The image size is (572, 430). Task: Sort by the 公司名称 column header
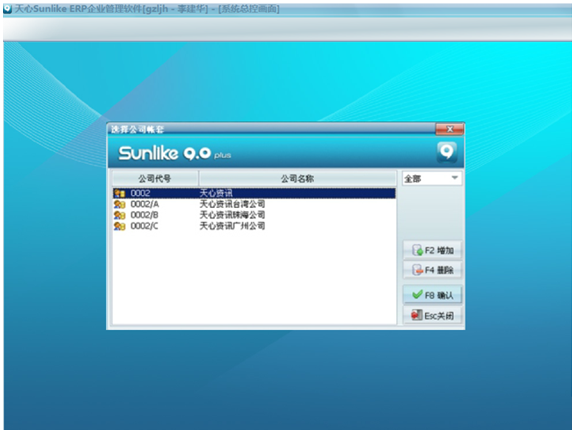[297, 178]
